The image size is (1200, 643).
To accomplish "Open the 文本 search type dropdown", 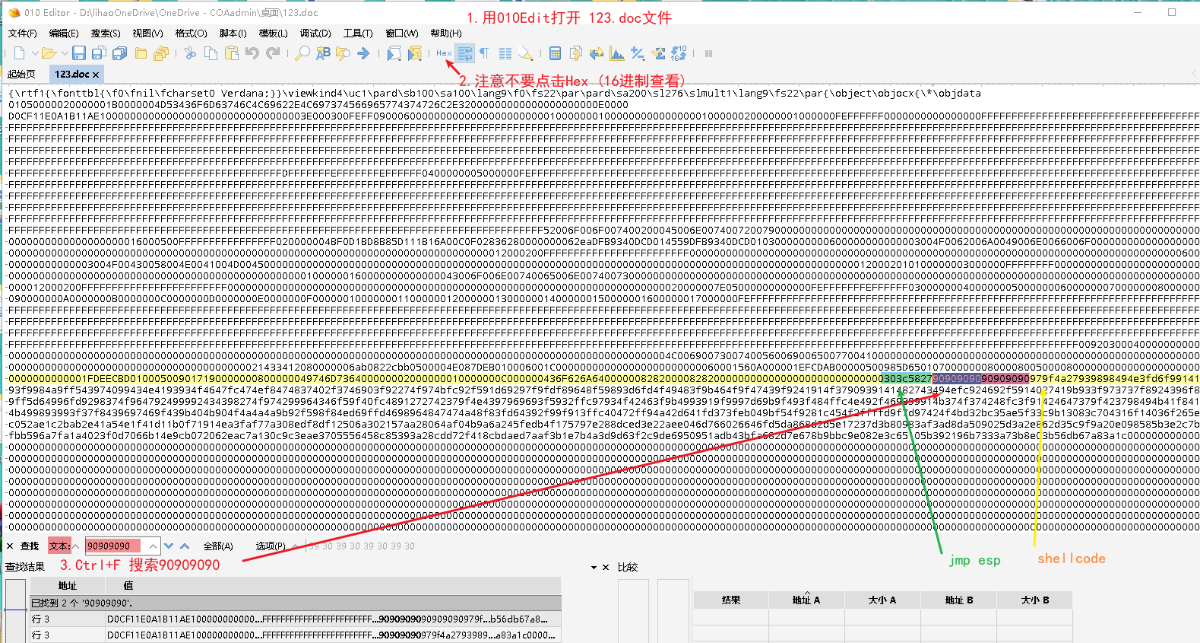I will tap(64, 546).
